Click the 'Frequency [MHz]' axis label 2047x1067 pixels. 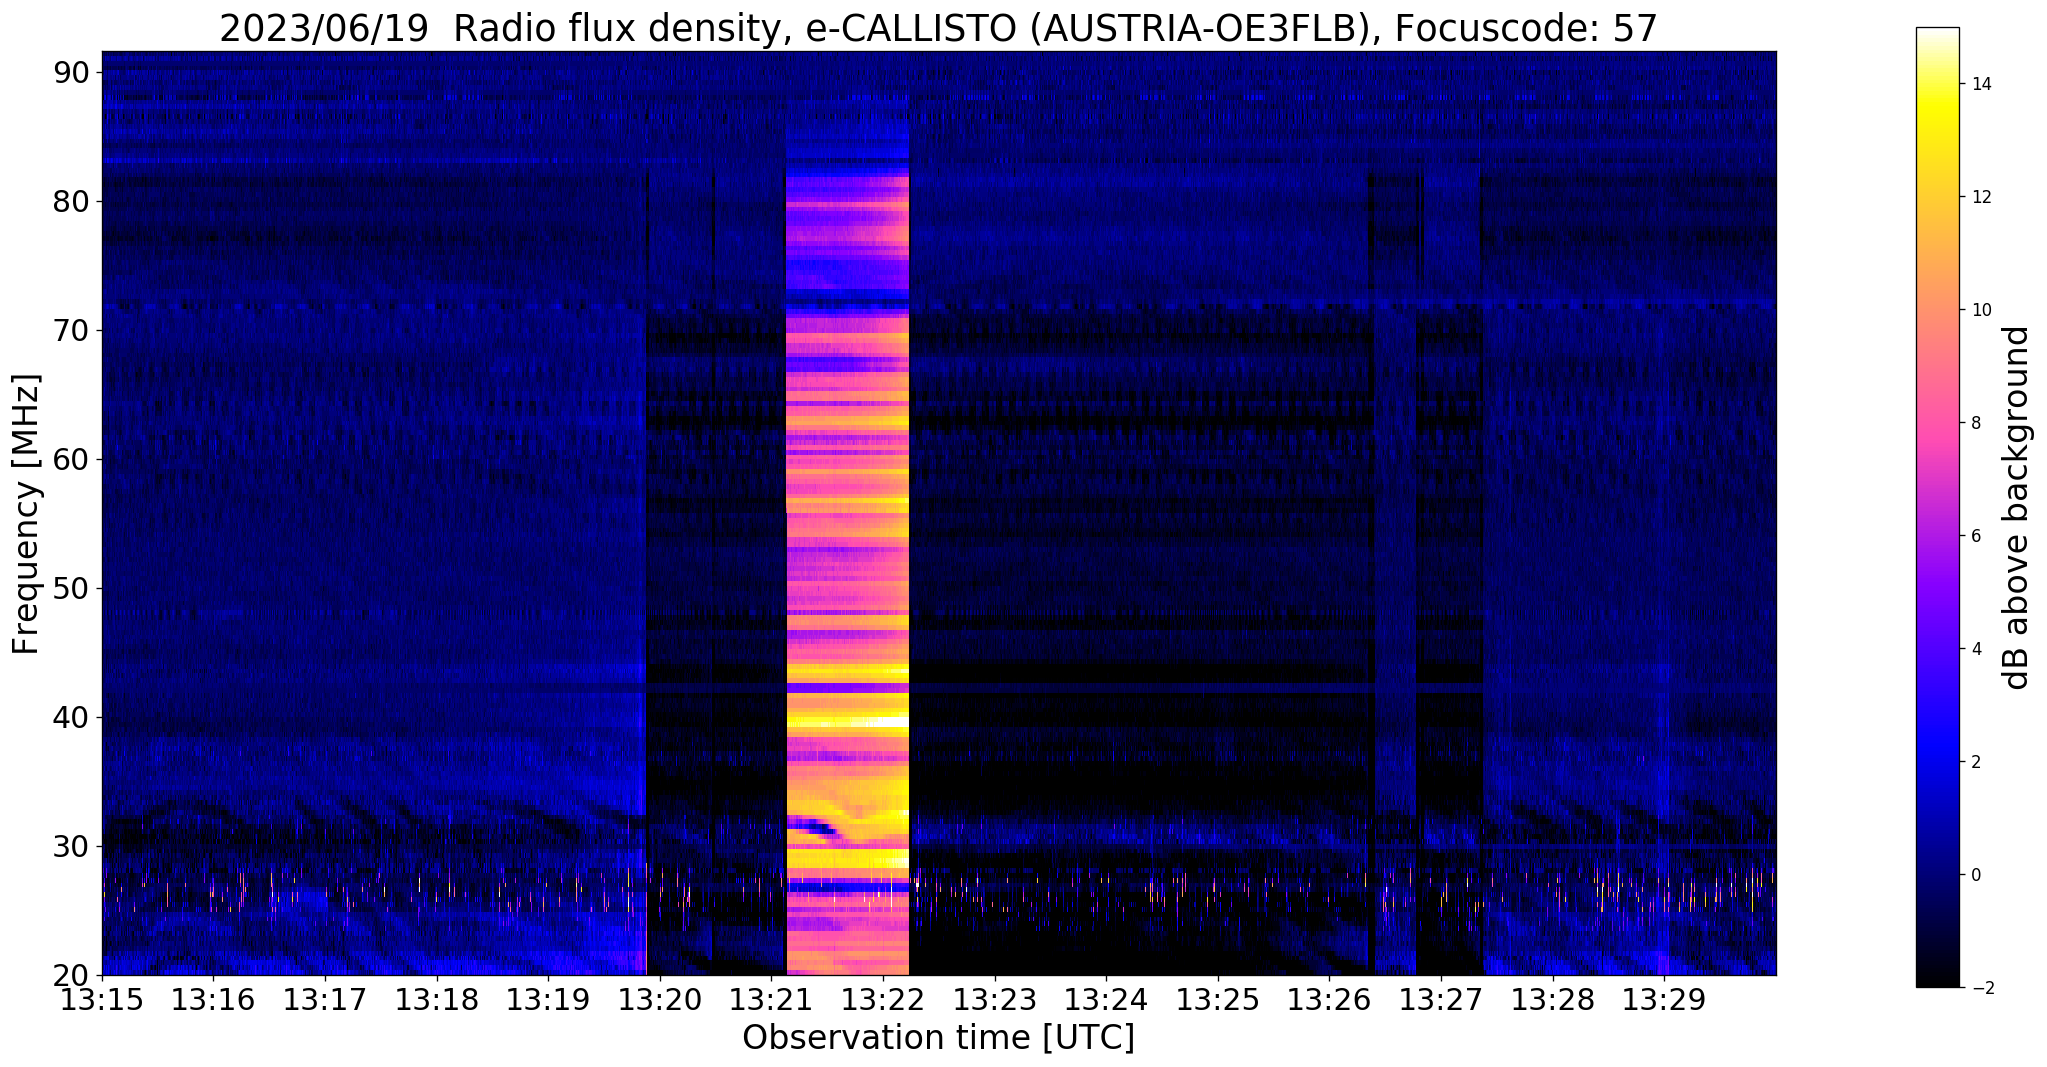tap(27, 514)
